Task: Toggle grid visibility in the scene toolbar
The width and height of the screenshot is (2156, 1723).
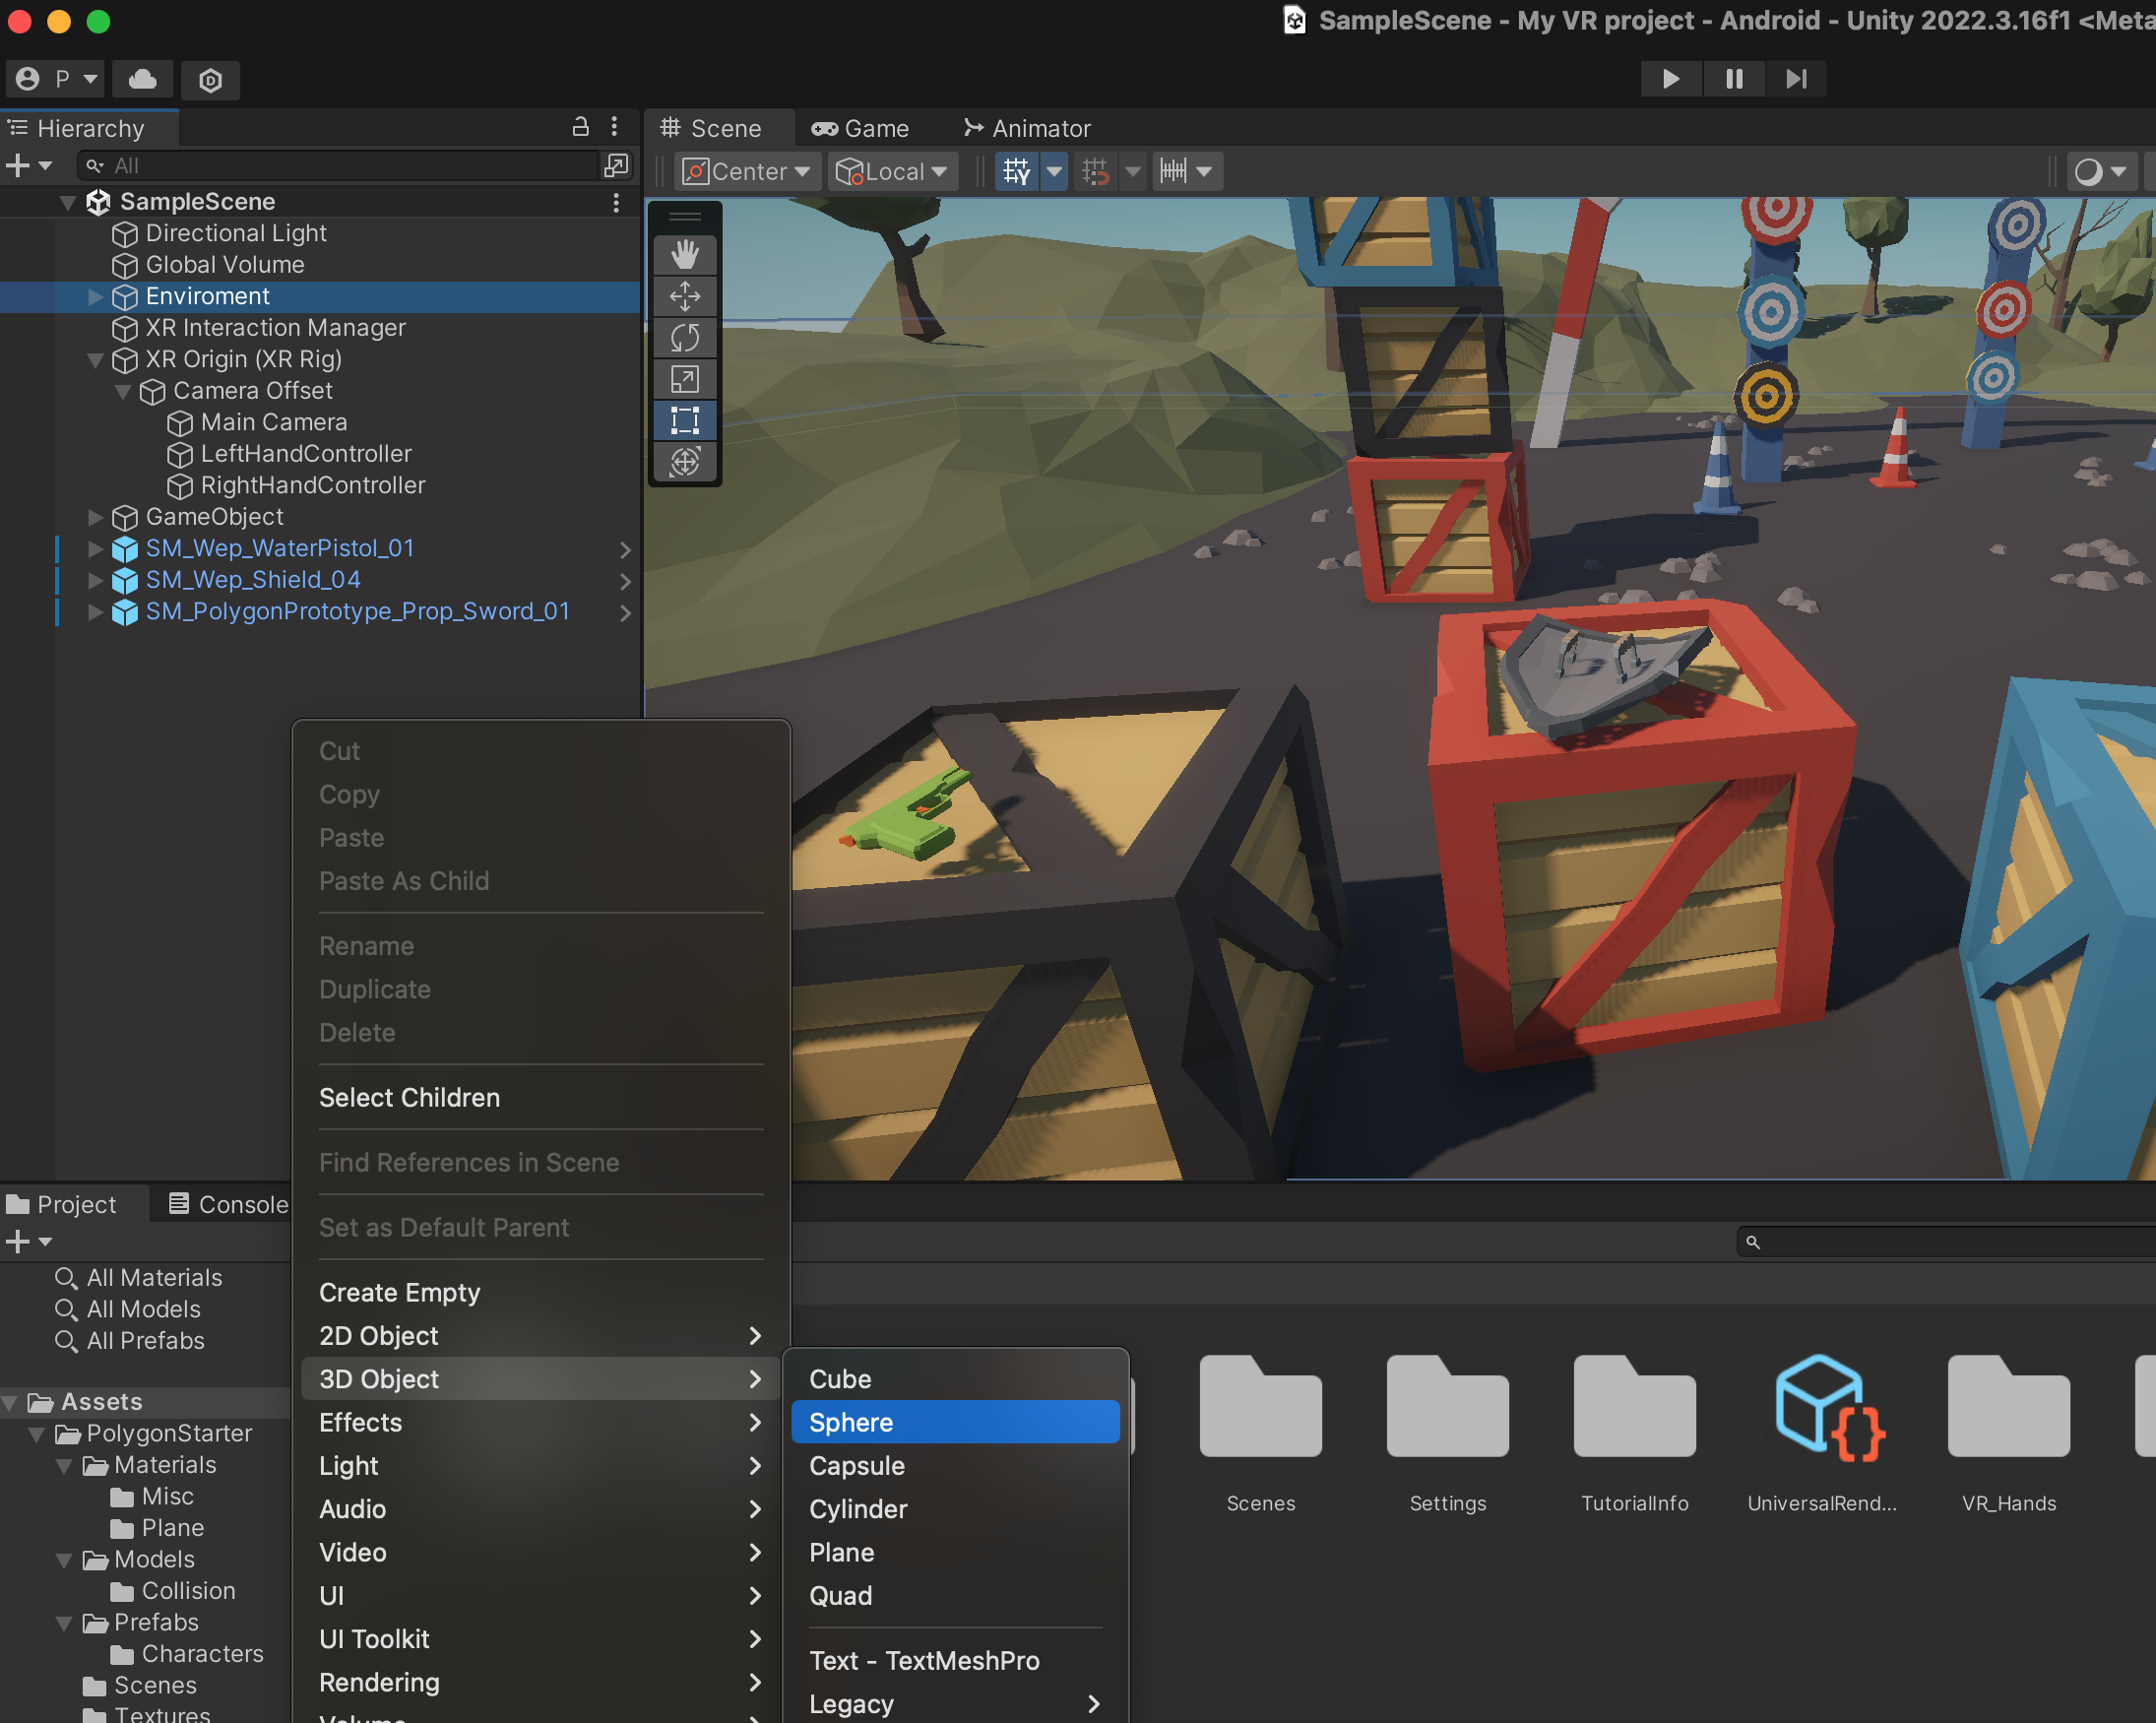Action: pos(1016,172)
